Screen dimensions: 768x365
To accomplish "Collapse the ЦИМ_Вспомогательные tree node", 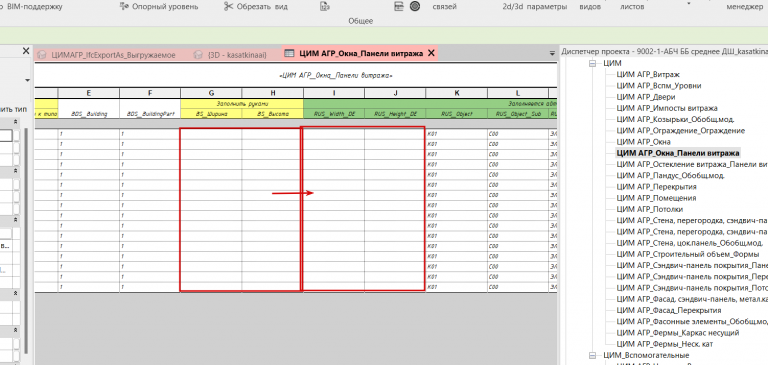I will [x=593, y=355].
